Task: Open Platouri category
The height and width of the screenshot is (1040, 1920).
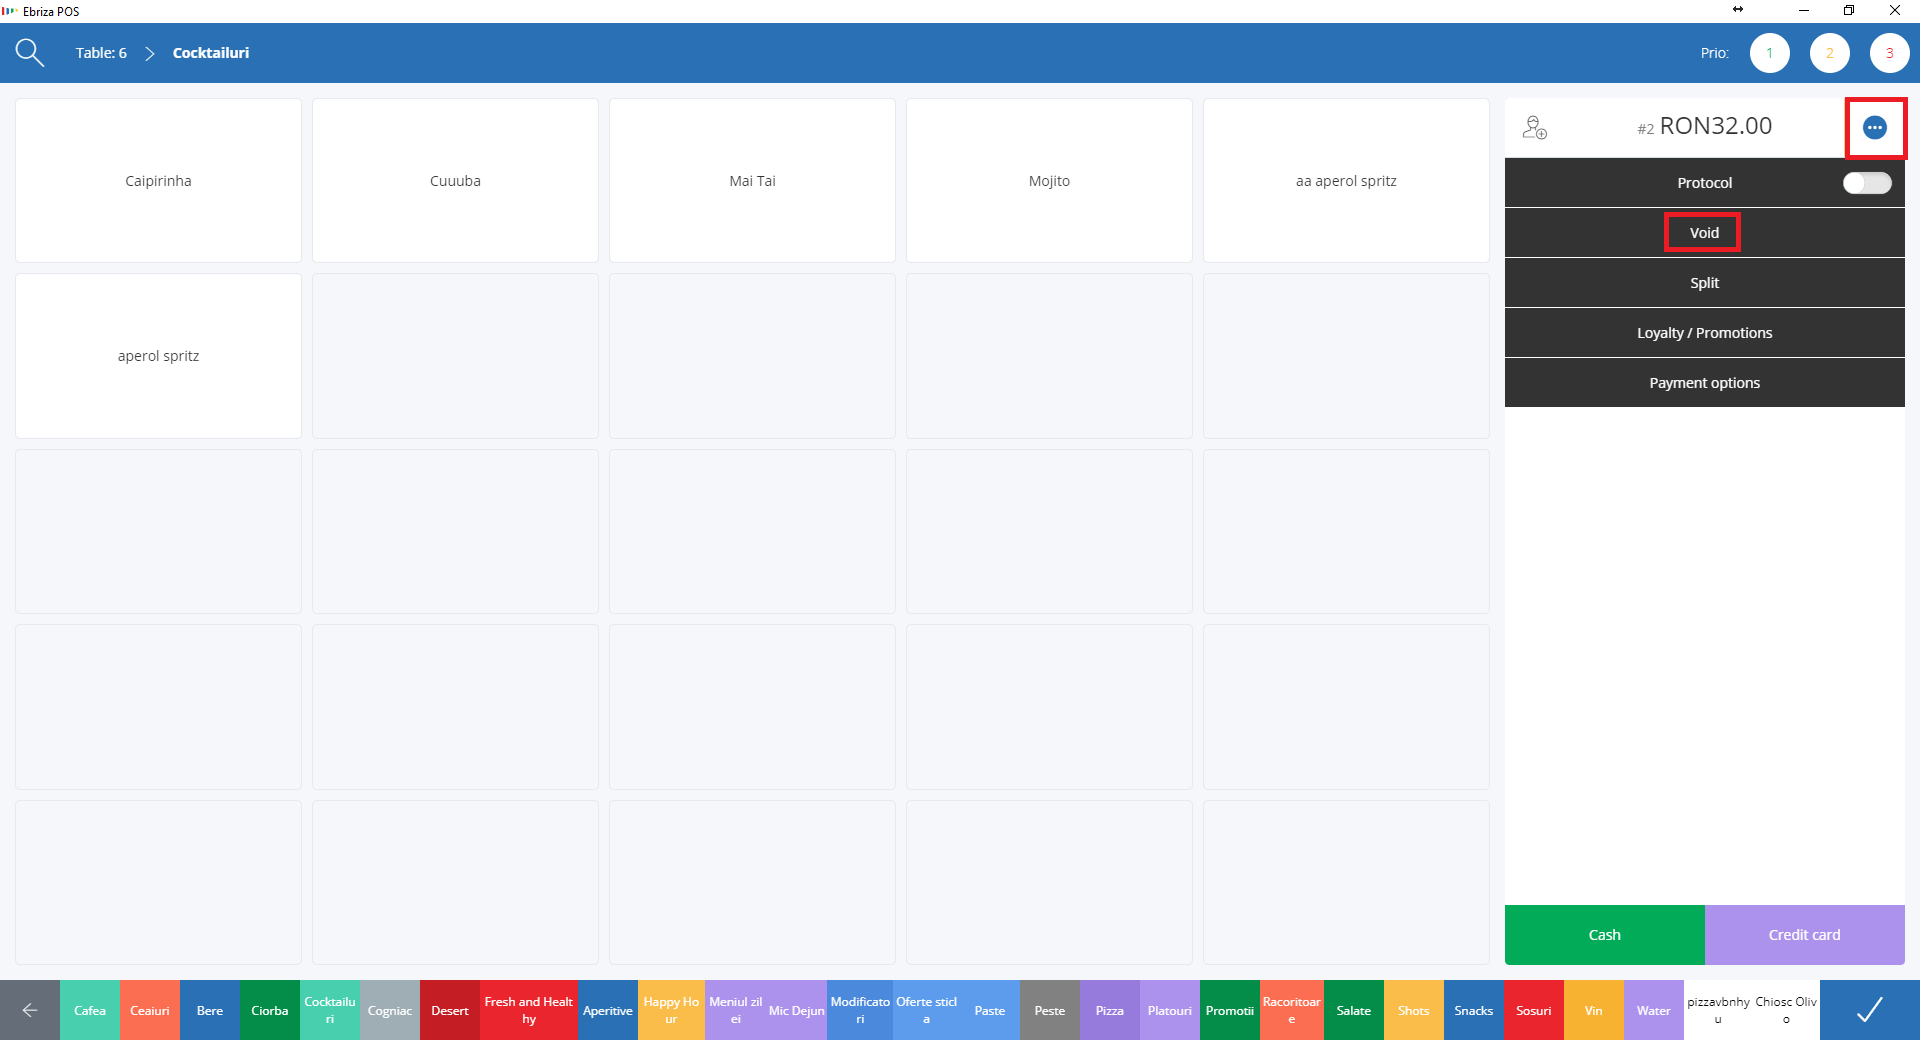Action: pos(1170,1010)
